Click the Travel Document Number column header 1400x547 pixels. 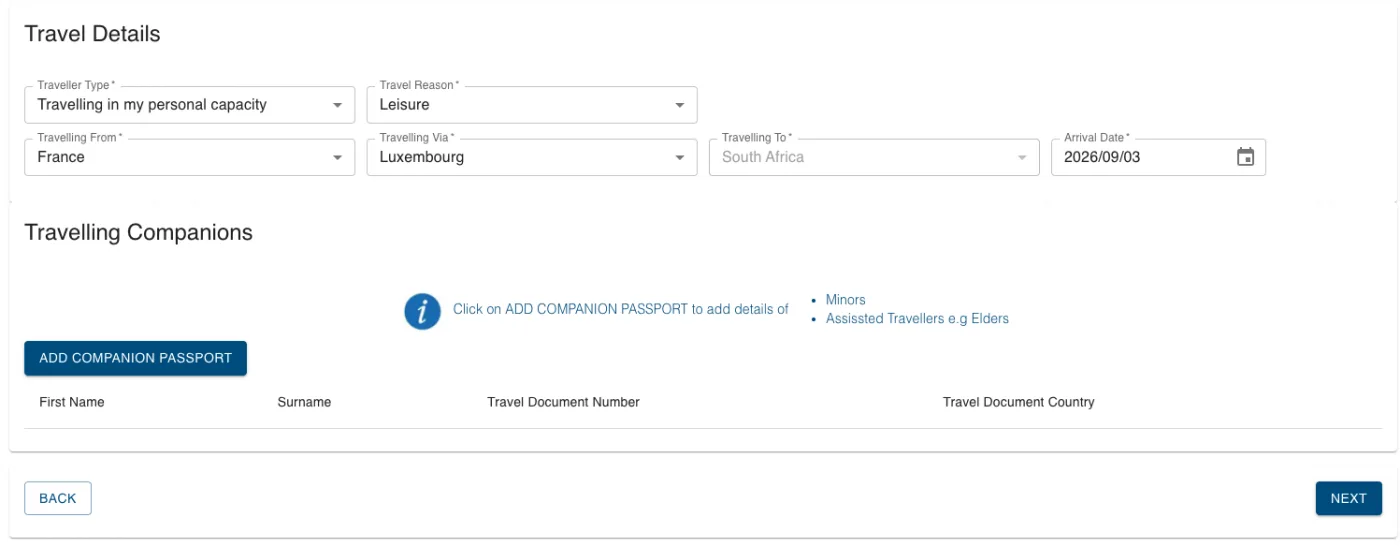[x=563, y=402]
